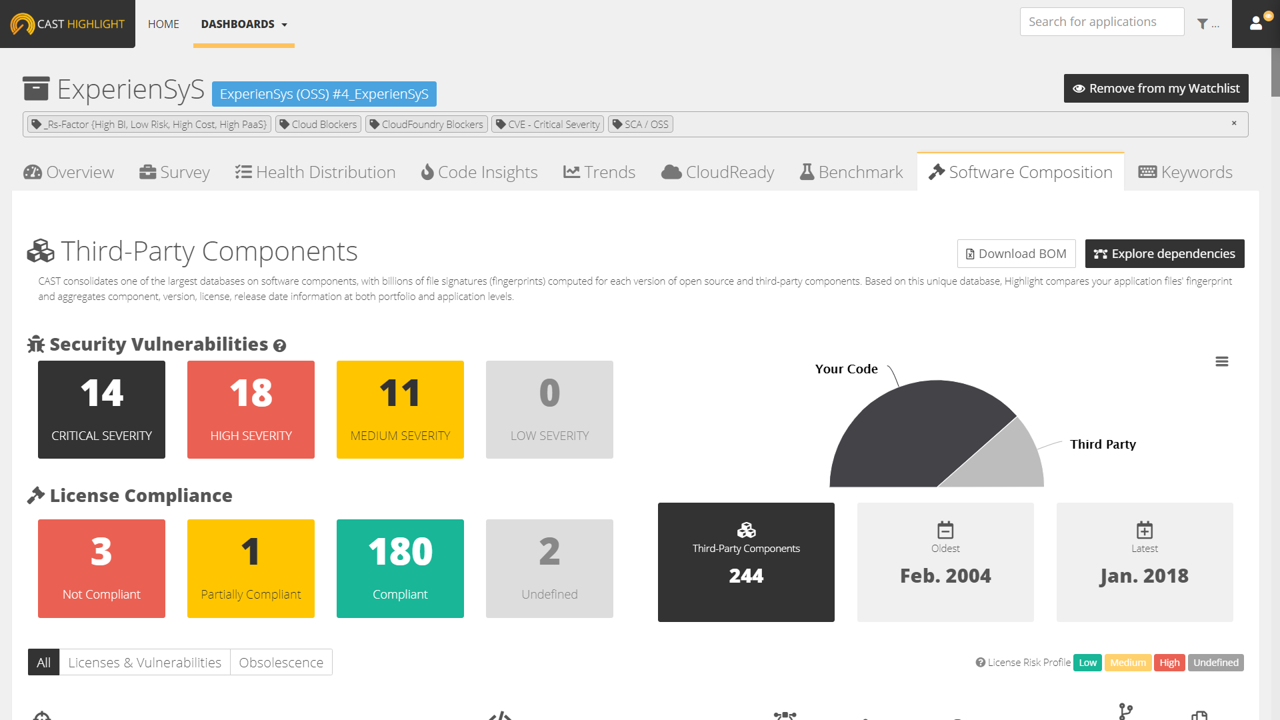Select Licenses & Vulnerabilities filter toggle
The image size is (1280, 720).
(x=145, y=662)
